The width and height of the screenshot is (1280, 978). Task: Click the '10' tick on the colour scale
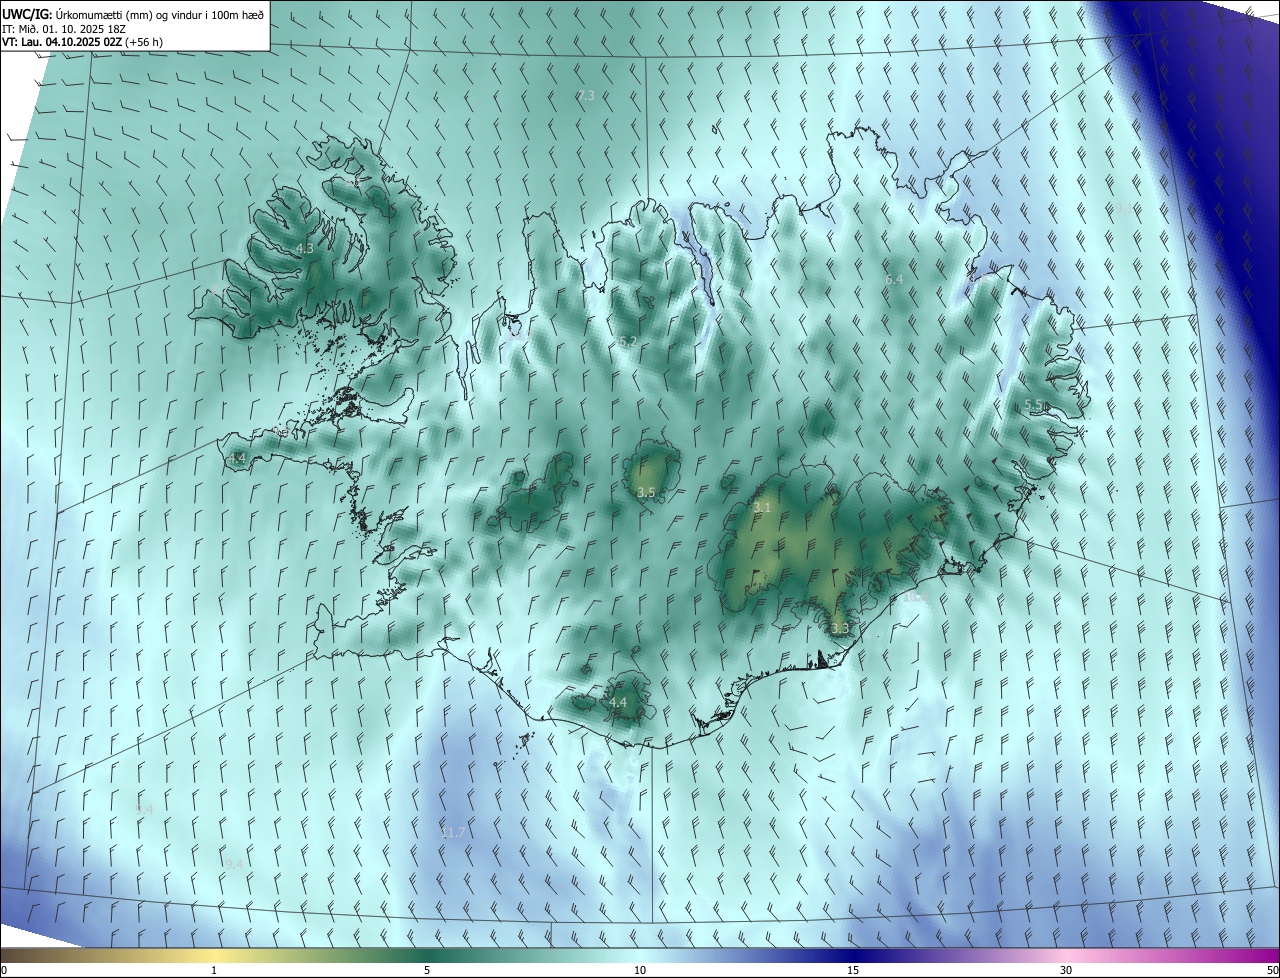click(640, 971)
